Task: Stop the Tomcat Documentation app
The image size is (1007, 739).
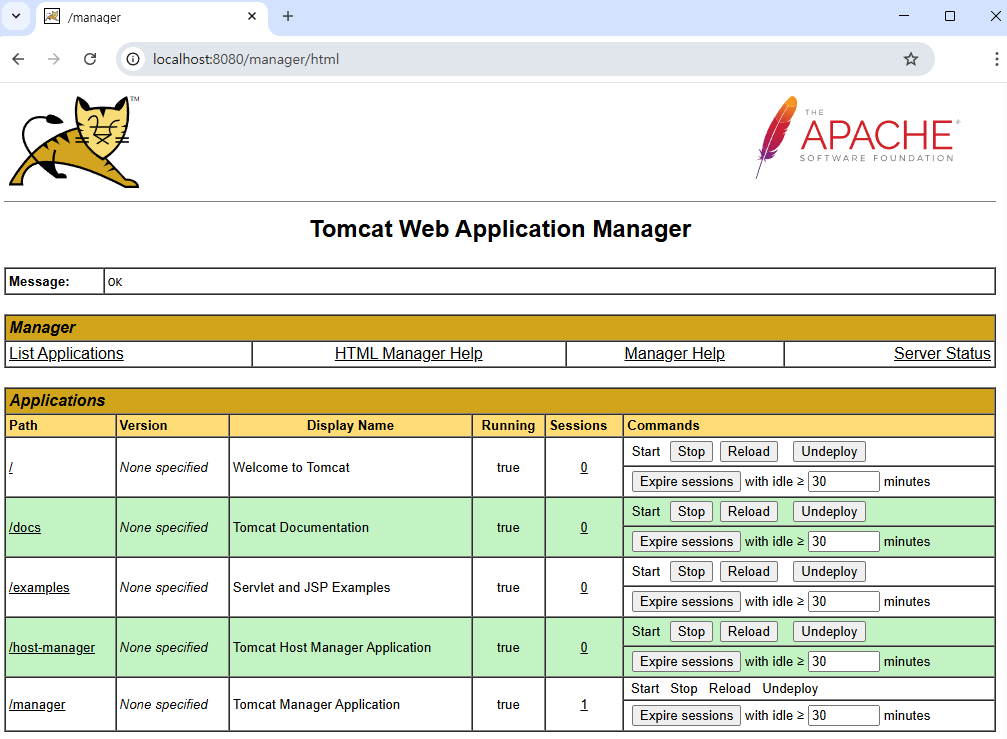Action: [691, 512]
